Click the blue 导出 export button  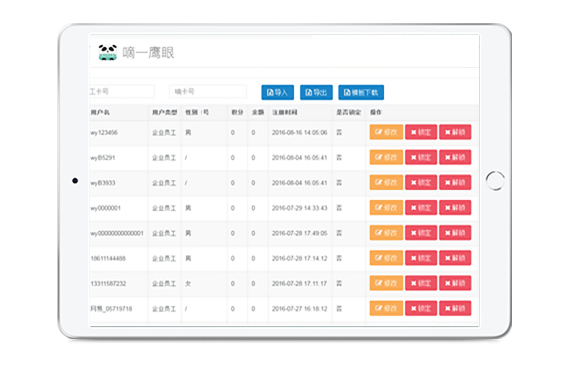pyautogui.click(x=316, y=92)
